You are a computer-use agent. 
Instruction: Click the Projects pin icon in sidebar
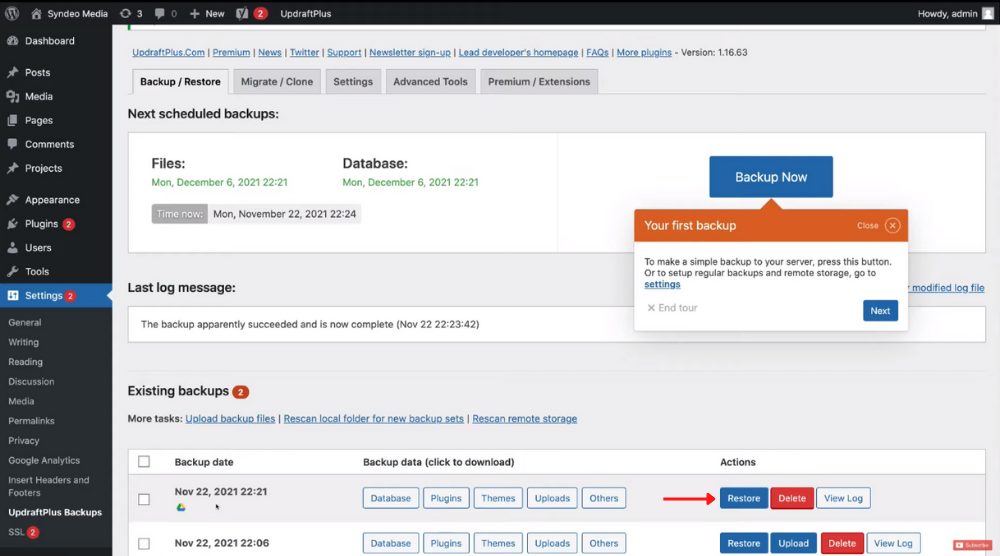point(13,168)
